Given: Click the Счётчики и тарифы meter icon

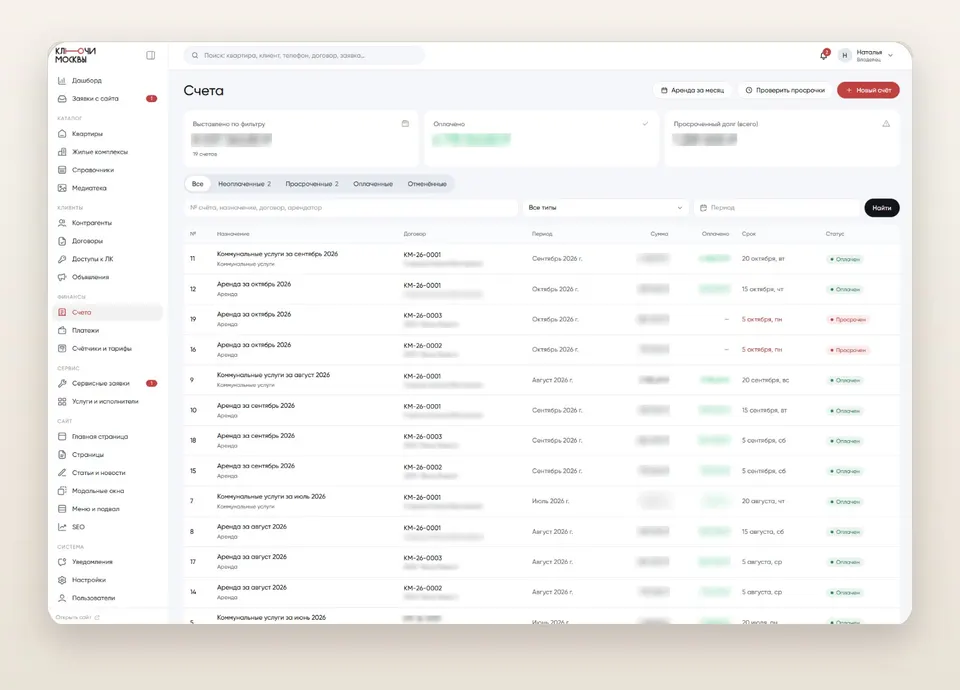Looking at the screenshot, I should [62, 348].
